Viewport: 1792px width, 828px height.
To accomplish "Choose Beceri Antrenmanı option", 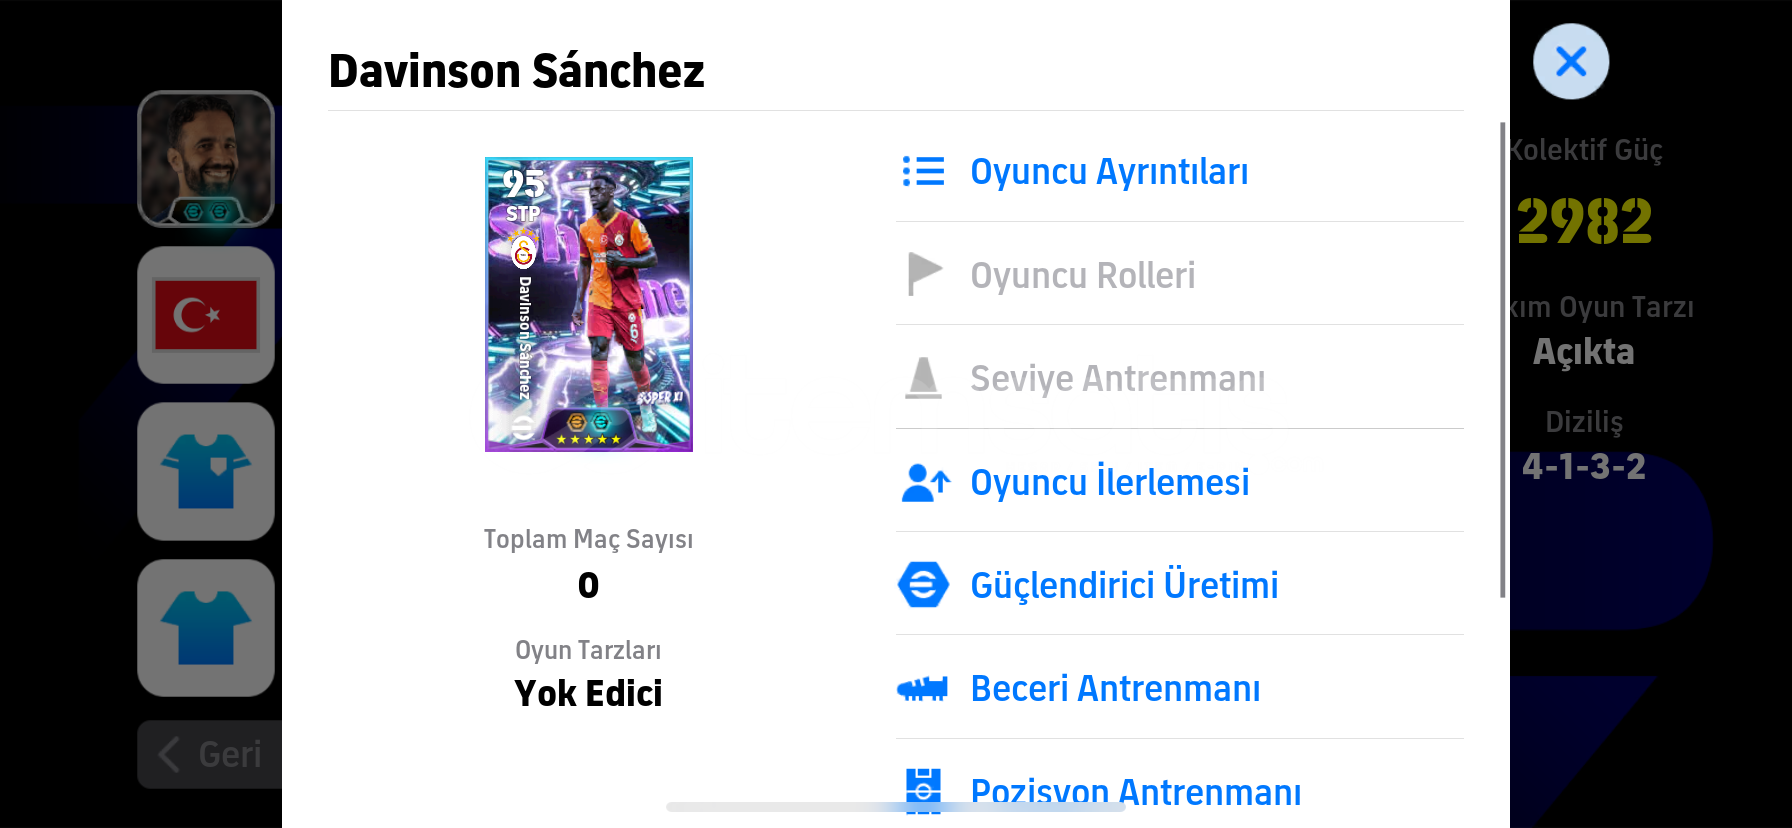I will point(1115,689).
